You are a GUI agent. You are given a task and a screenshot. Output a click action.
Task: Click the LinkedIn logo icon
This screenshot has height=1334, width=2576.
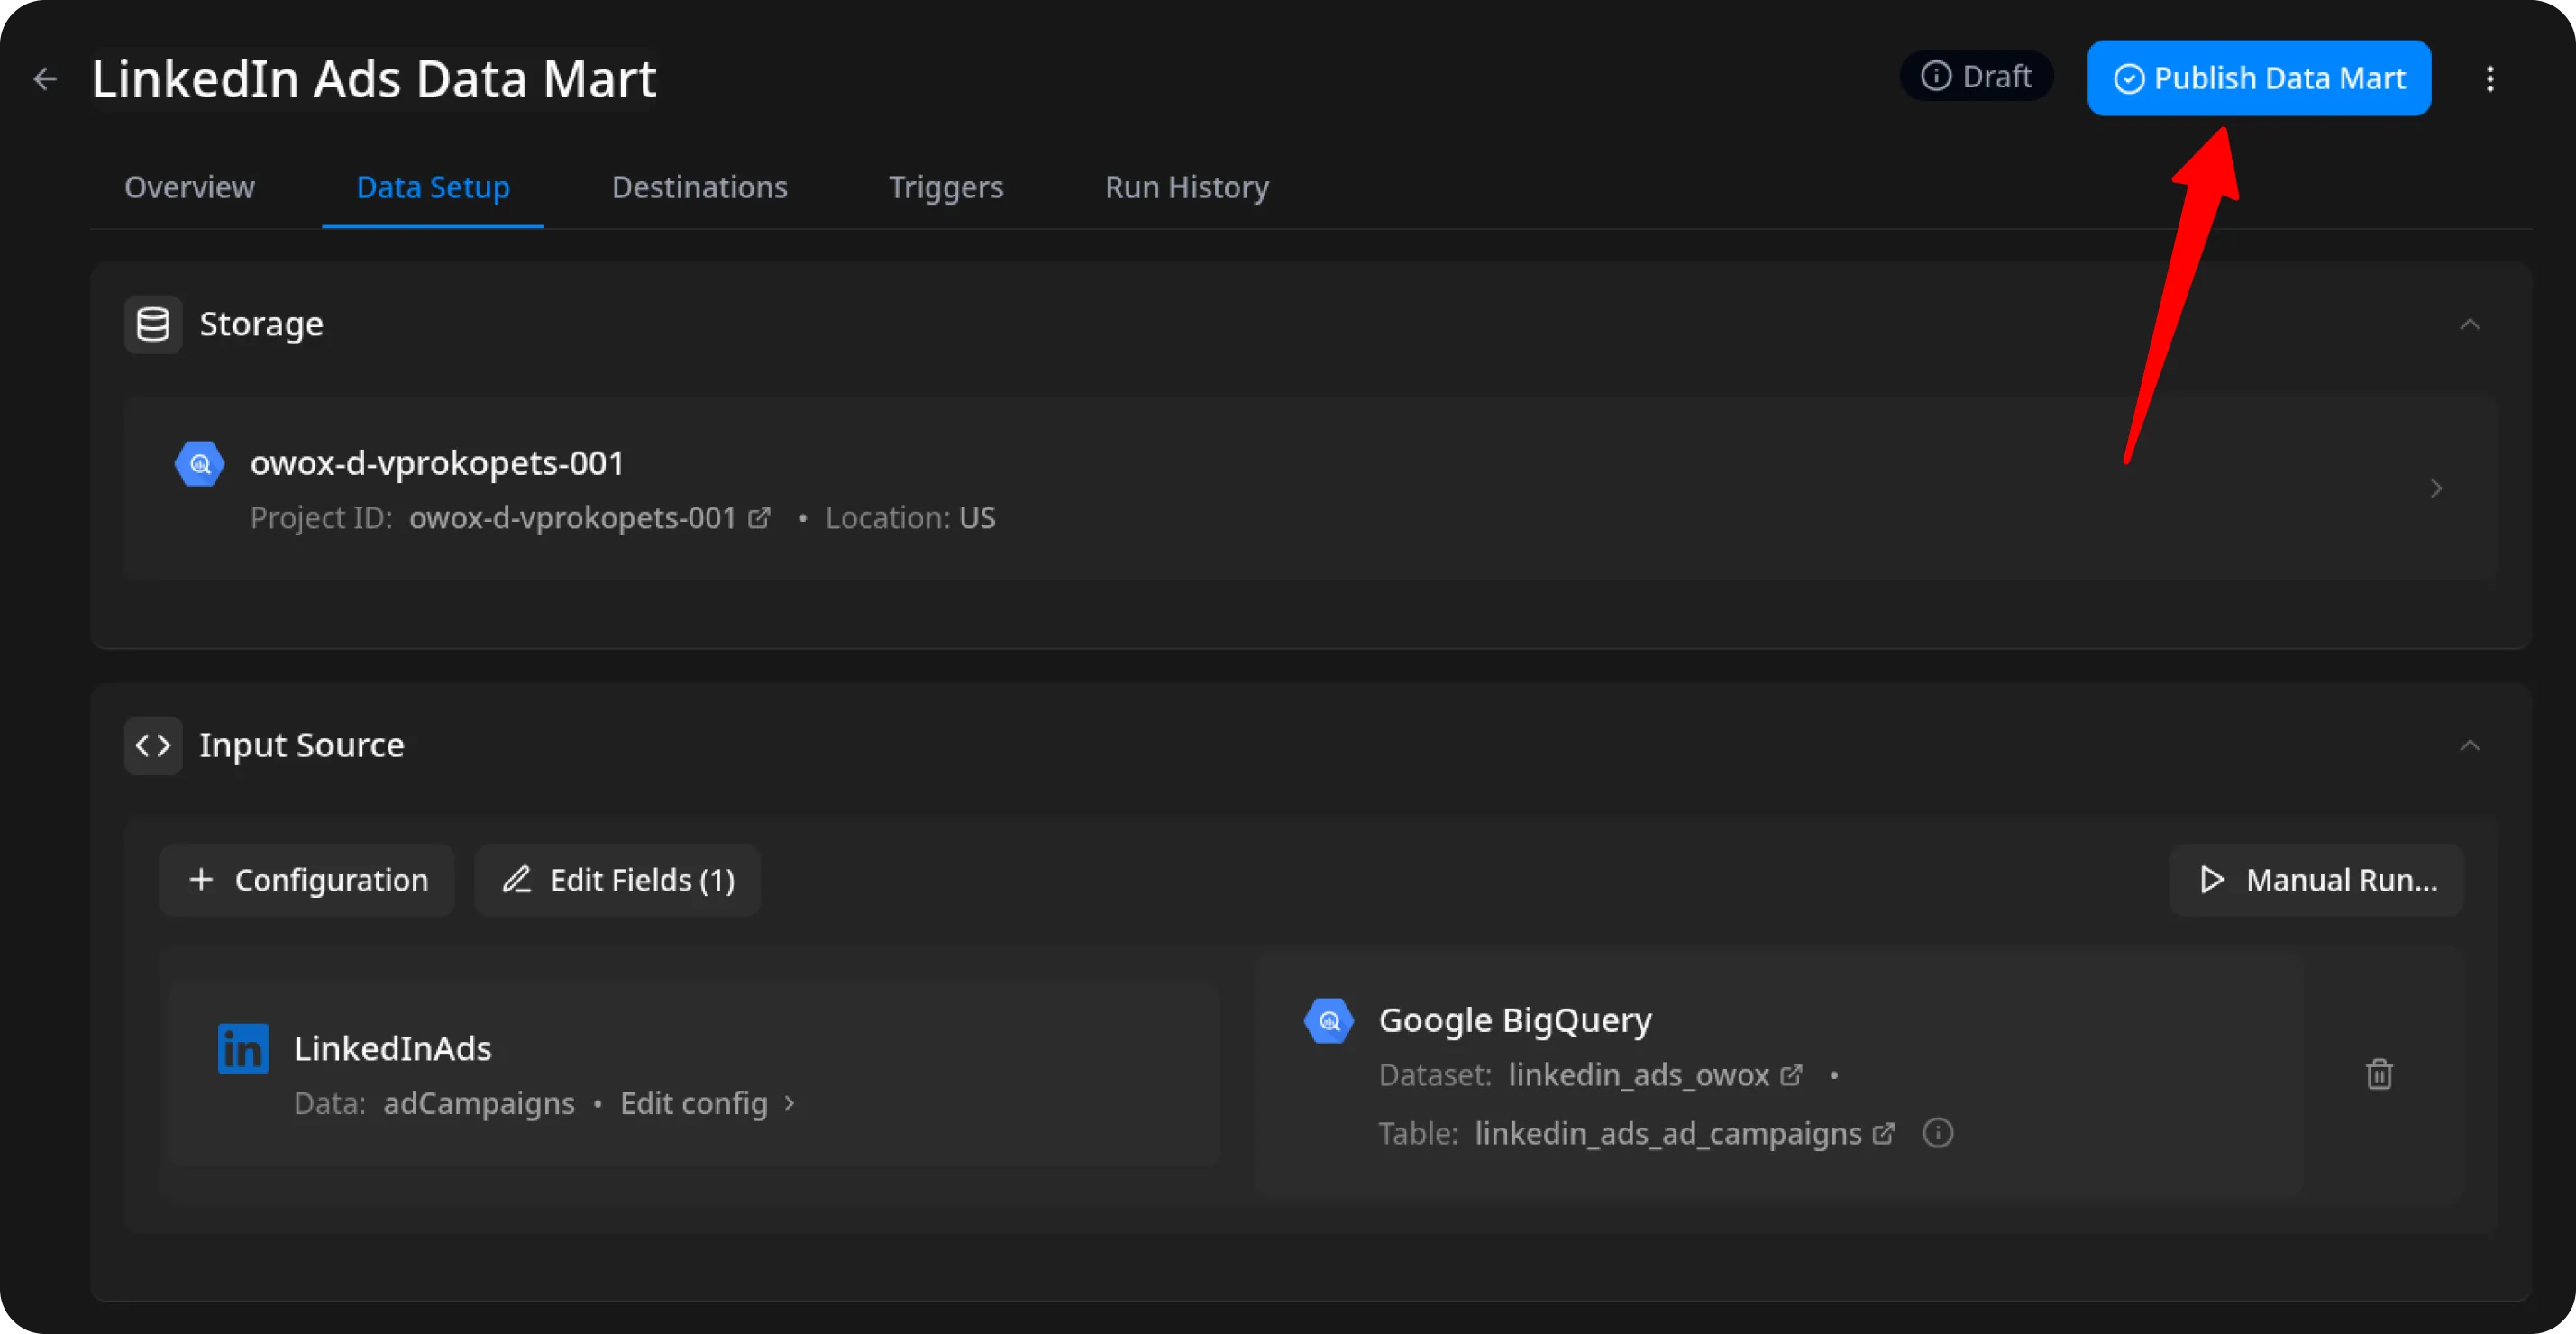(243, 1048)
